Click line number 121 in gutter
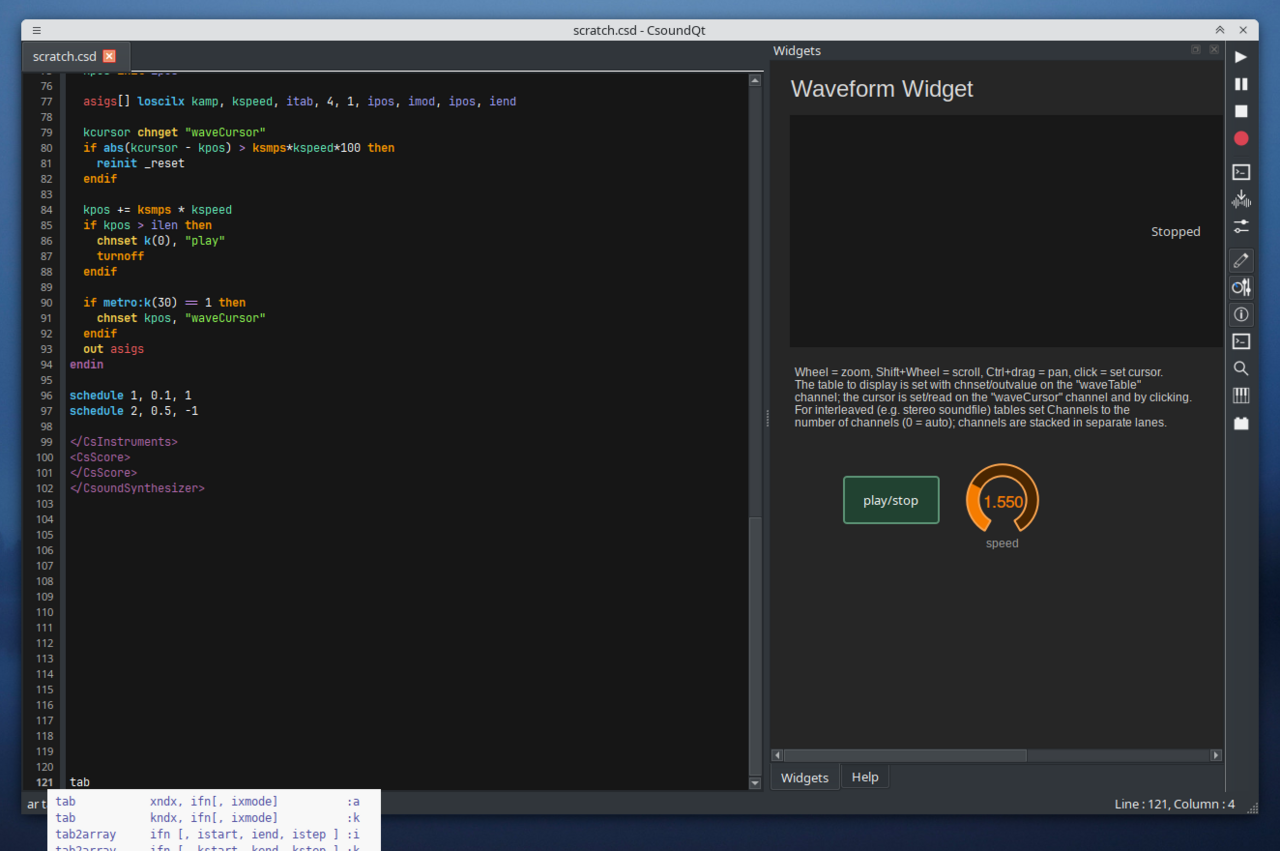The height and width of the screenshot is (851, 1280). click(x=44, y=782)
